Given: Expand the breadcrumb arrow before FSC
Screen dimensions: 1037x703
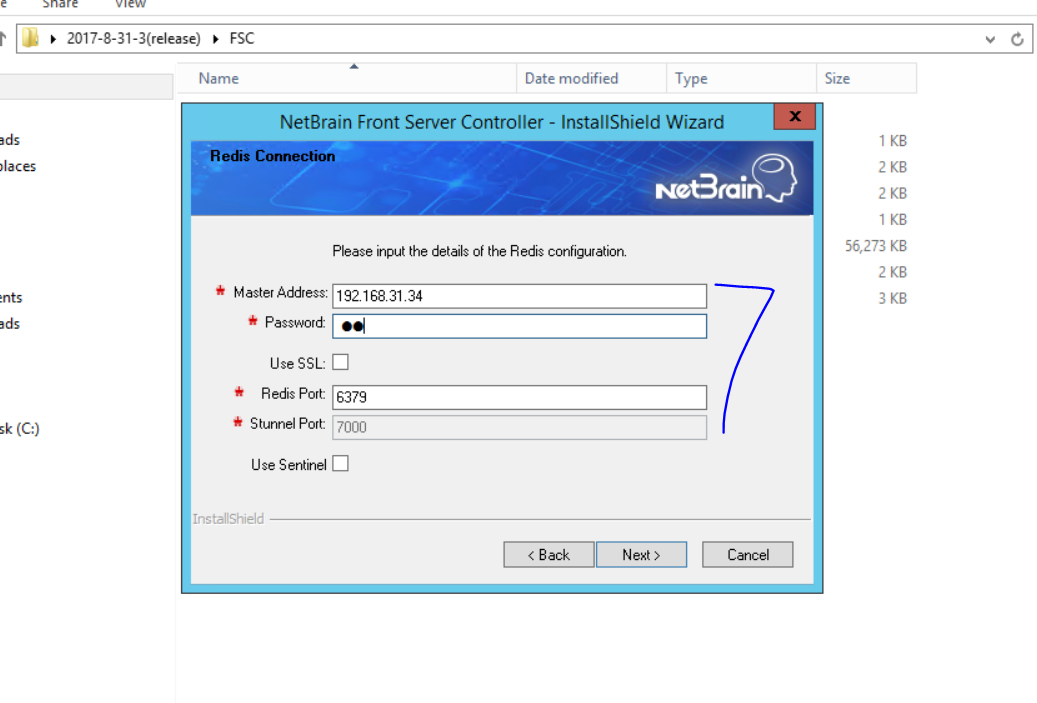Looking at the screenshot, I should 216,38.
